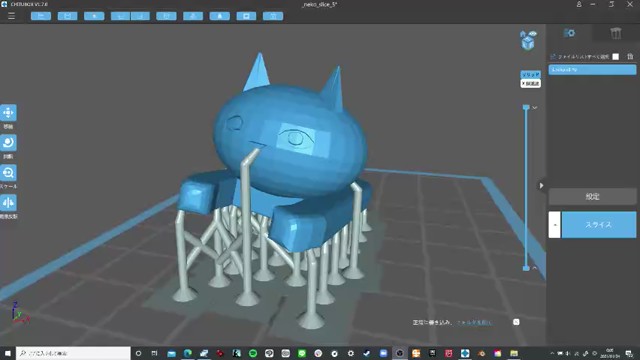
Task: Switch to the gear file-list tab
Action: click(x=569, y=33)
